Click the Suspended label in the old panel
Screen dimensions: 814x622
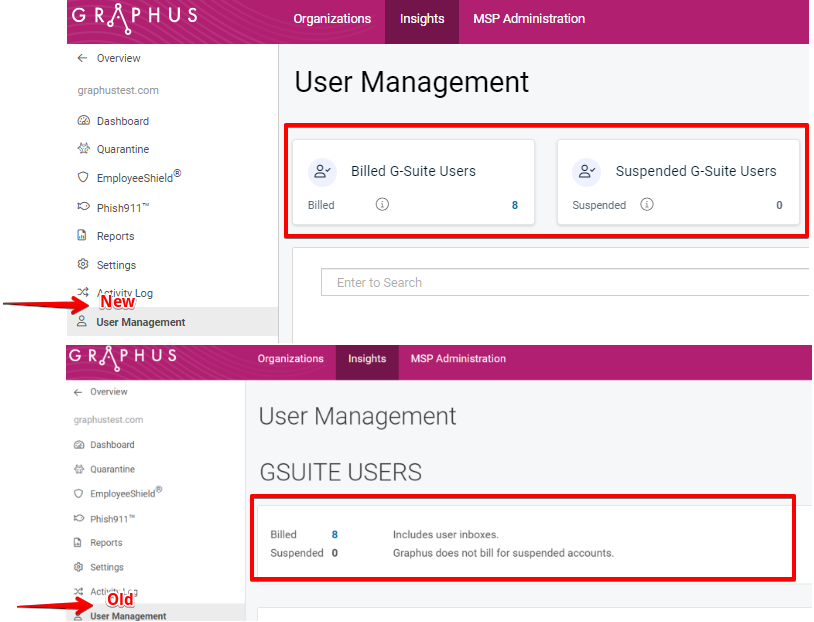[297, 553]
